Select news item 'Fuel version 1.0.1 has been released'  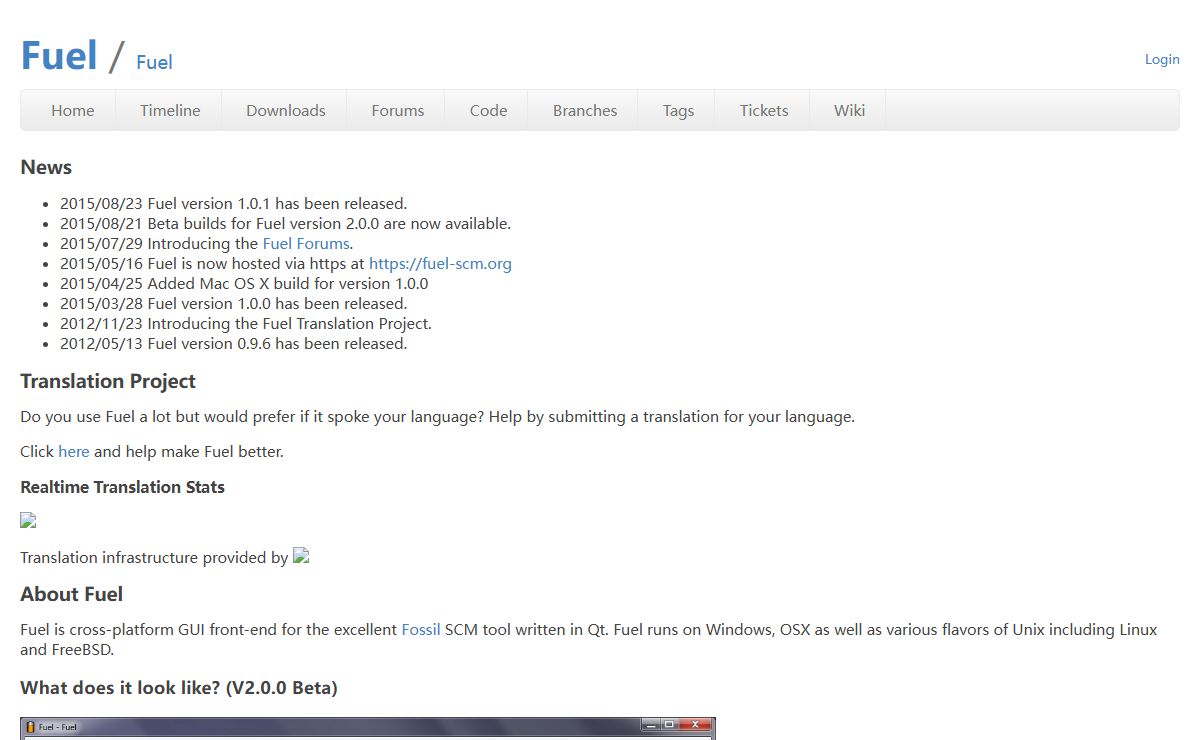pos(233,204)
